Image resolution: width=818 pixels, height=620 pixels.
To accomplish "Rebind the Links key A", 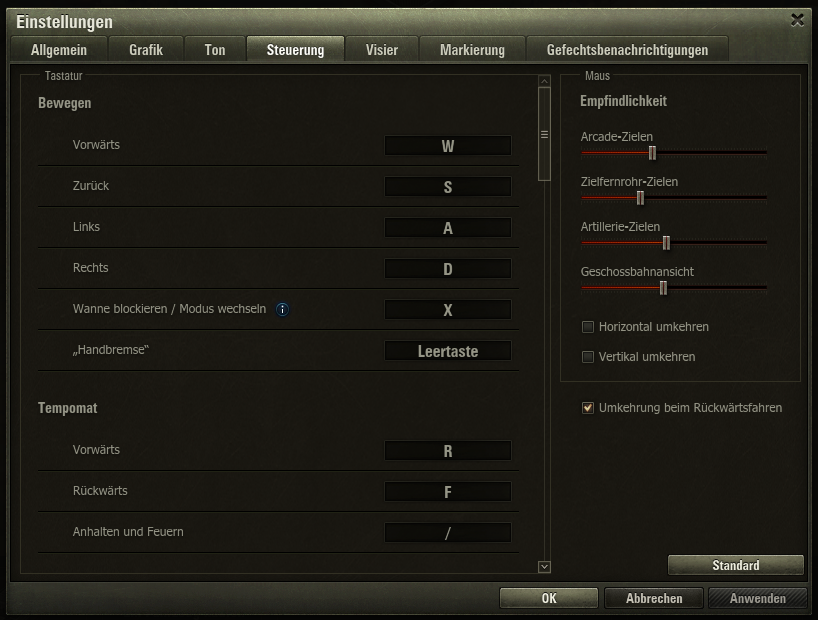I will [x=448, y=228].
